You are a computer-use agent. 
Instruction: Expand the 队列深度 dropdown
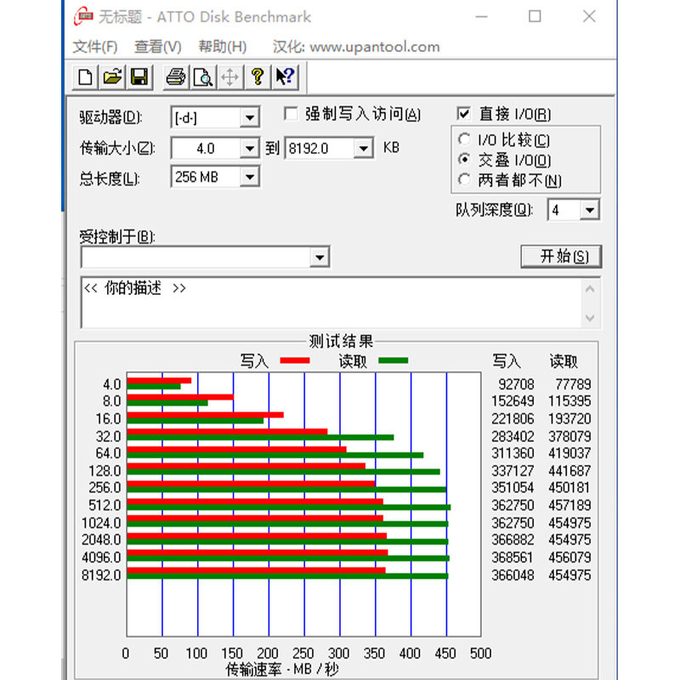pos(589,210)
